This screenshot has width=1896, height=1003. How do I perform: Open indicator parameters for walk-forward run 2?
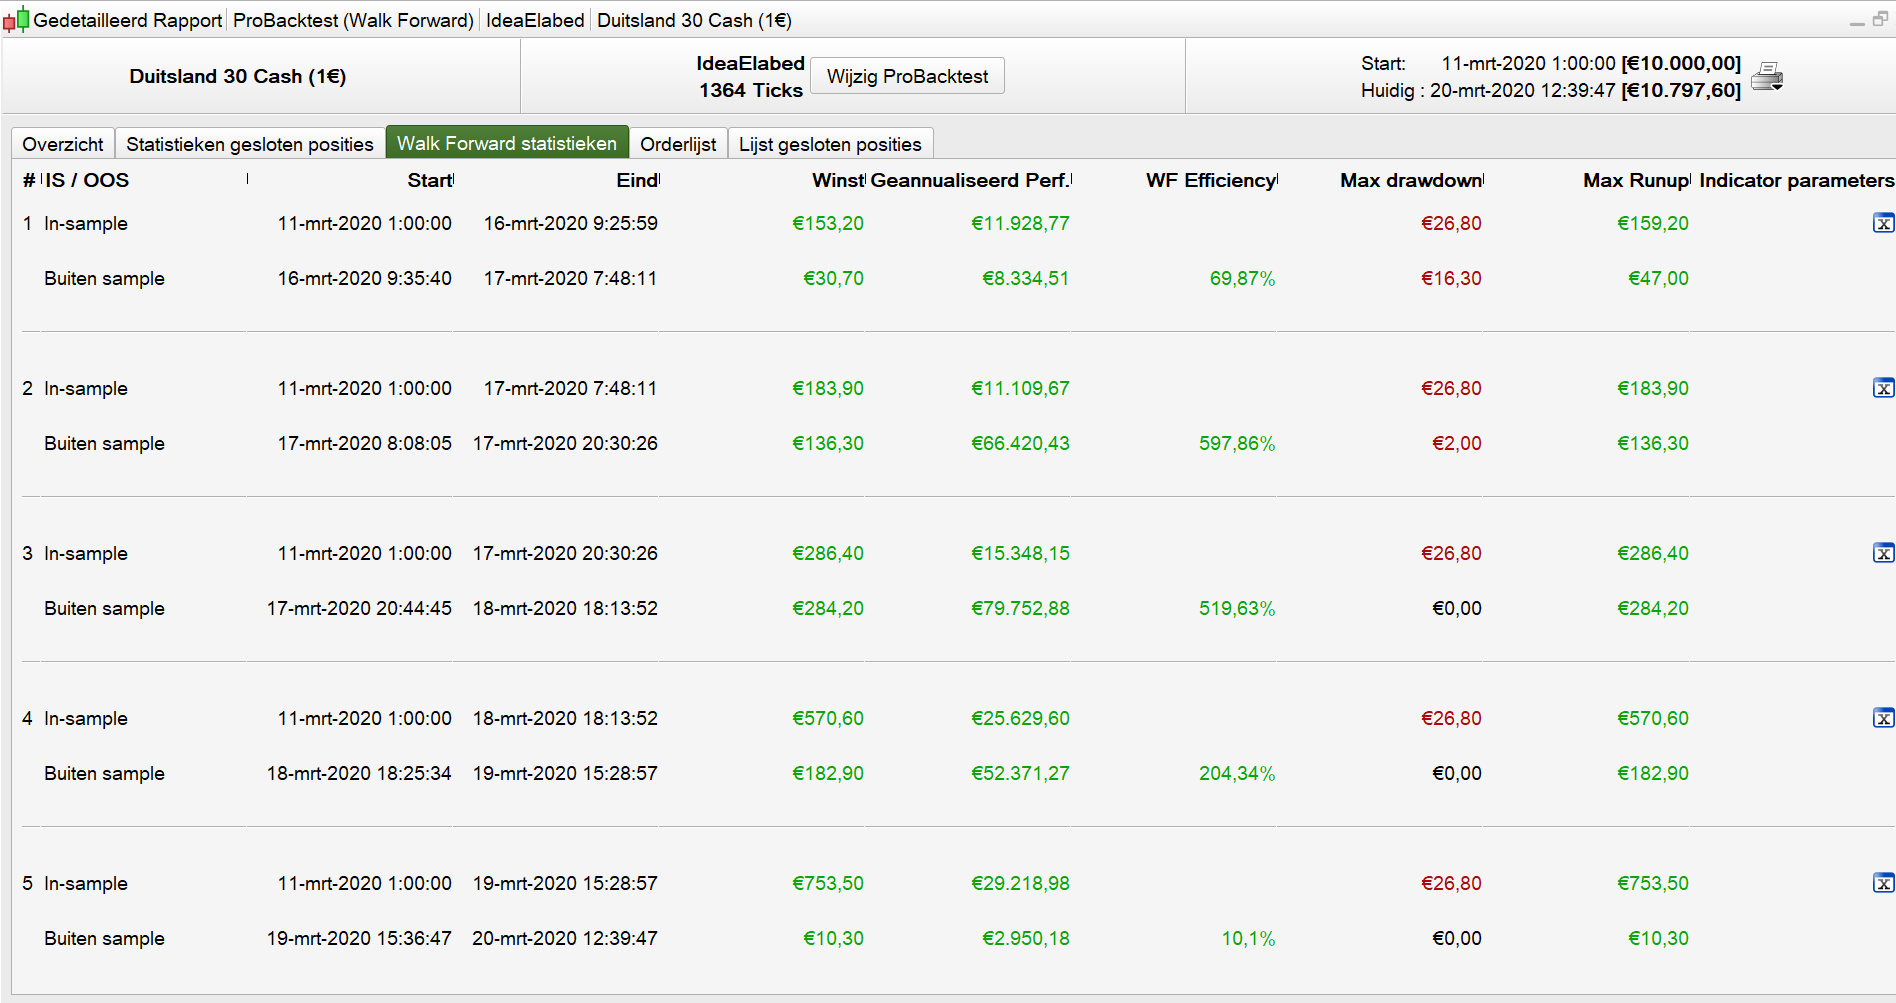point(1883,388)
